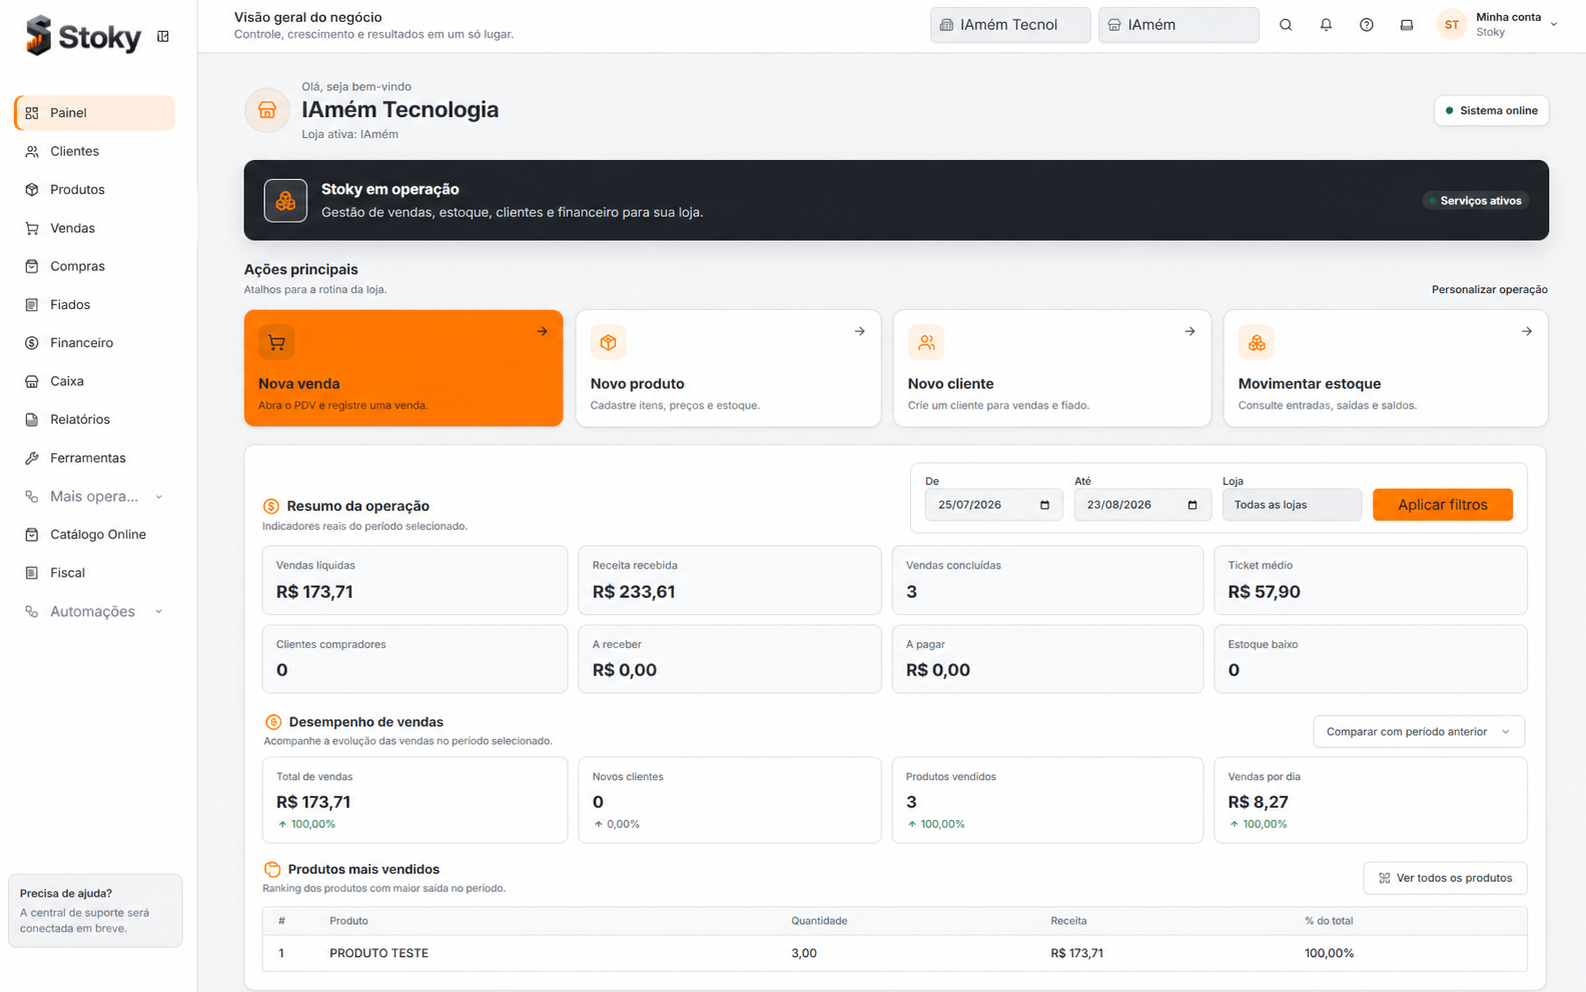Click the Vendas por dia R$ 8,27 card
This screenshot has width=1586, height=992.
click(x=1370, y=800)
